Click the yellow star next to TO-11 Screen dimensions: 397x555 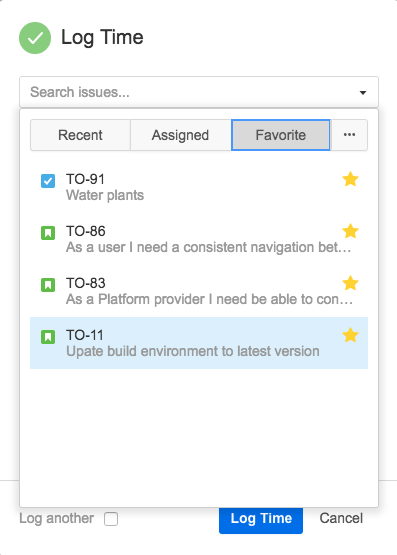[350, 335]
